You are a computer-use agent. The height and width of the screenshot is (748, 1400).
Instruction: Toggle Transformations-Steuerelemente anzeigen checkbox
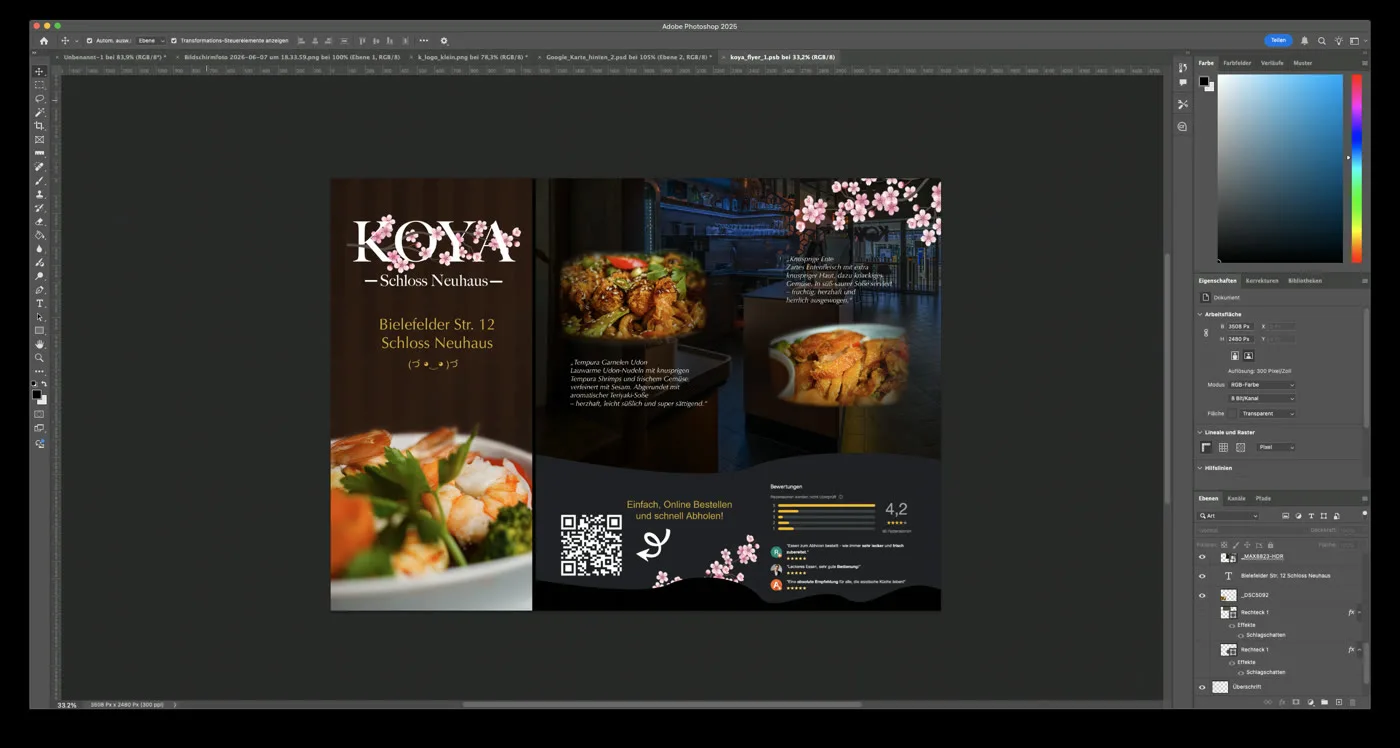coord(174,41)
